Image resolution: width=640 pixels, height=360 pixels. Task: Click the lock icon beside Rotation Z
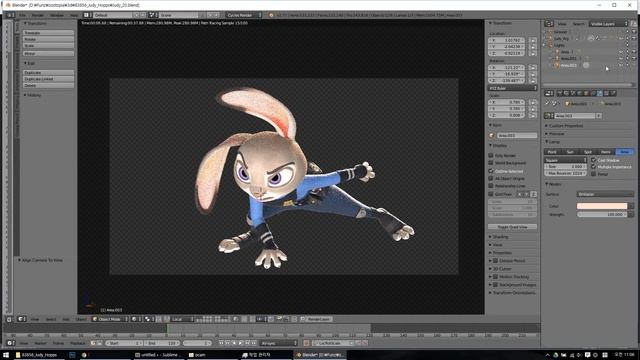(533, 80)
